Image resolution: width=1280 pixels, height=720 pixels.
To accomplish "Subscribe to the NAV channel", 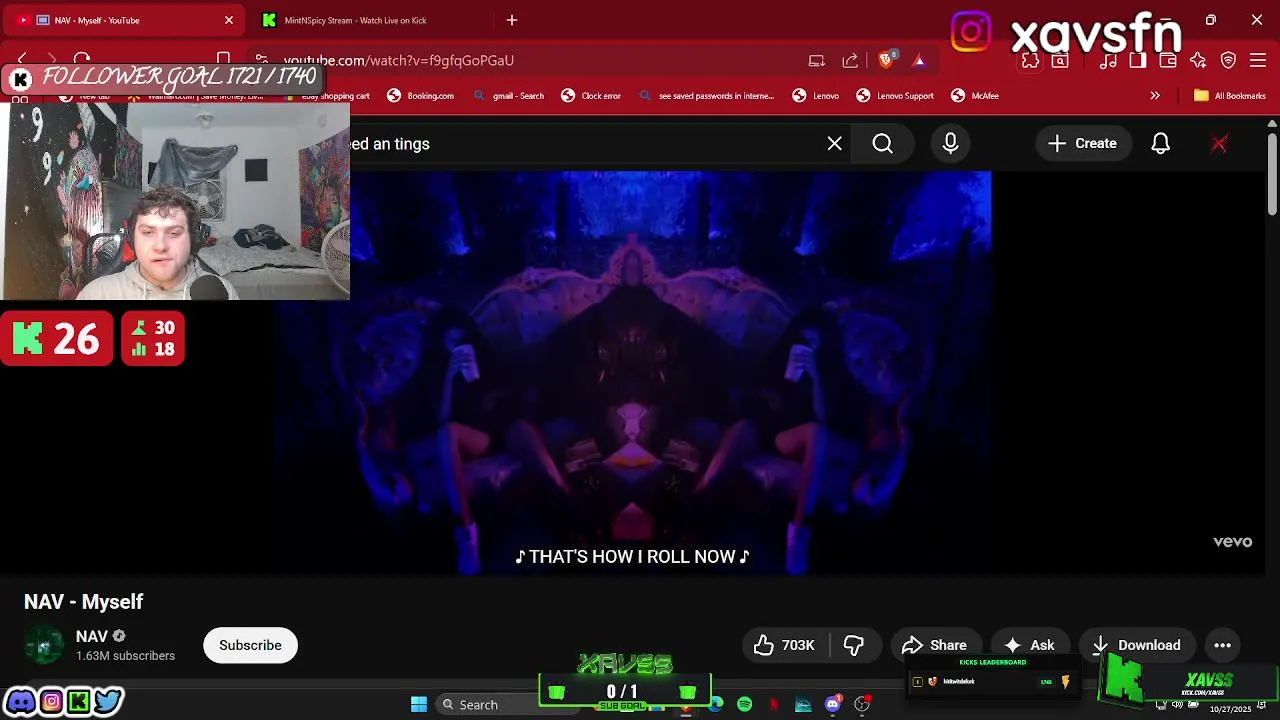I will (x=250, y=645).
